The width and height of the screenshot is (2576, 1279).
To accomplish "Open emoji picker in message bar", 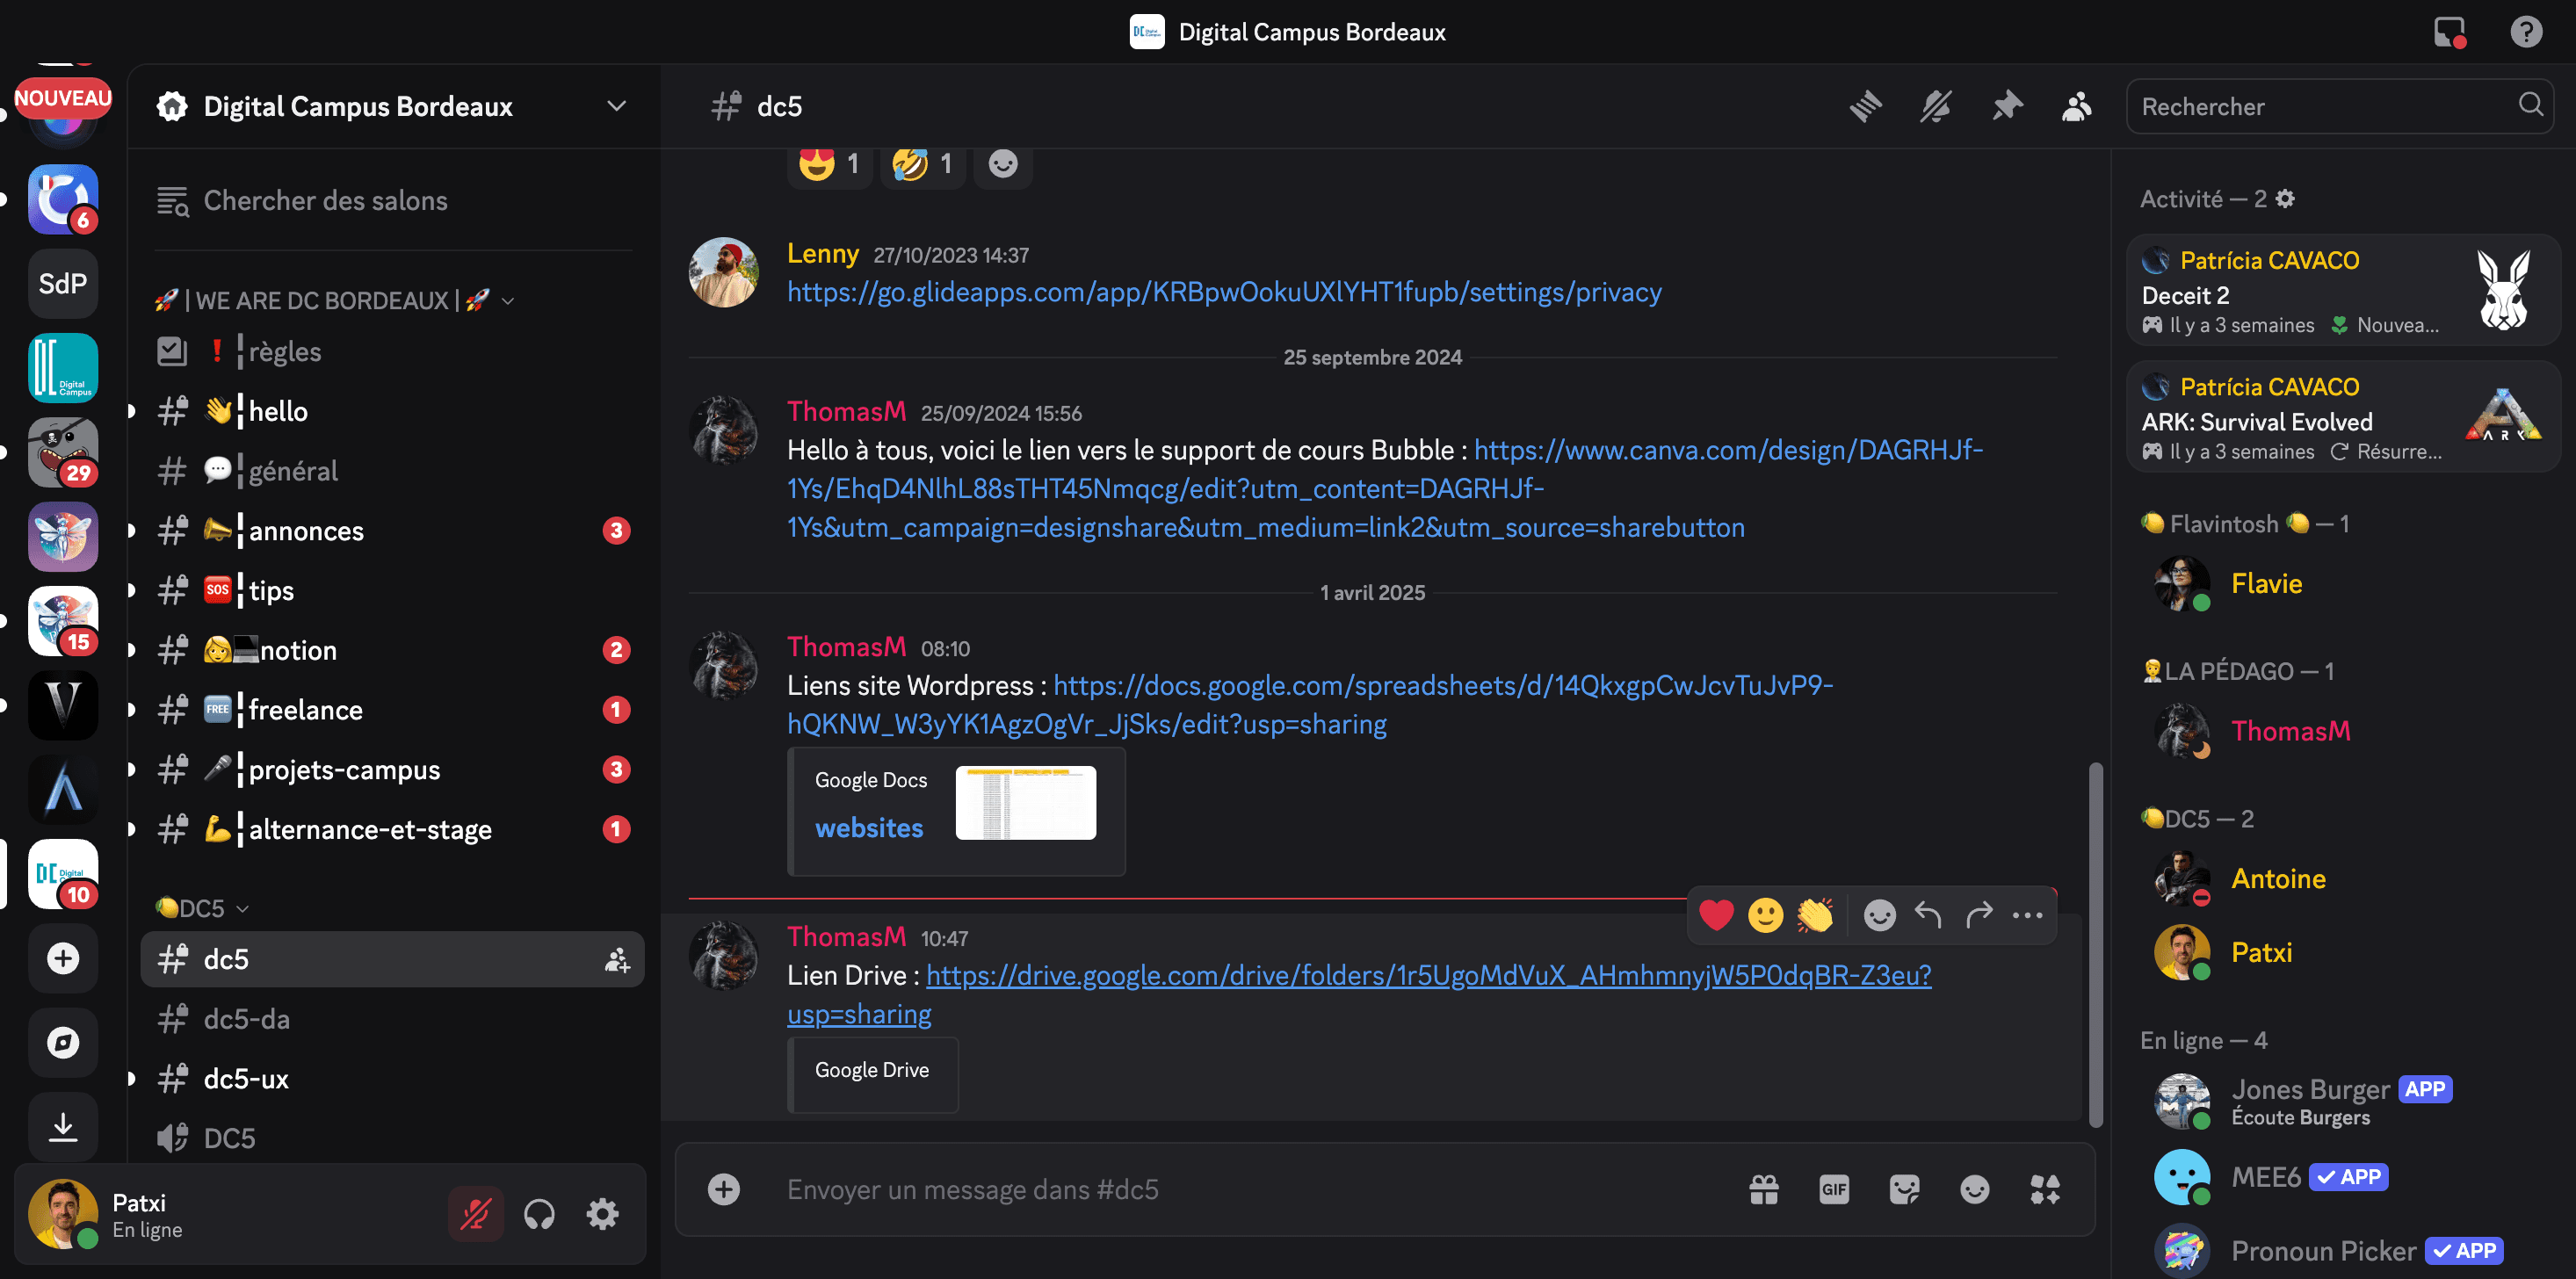I will point(1974,1189).
